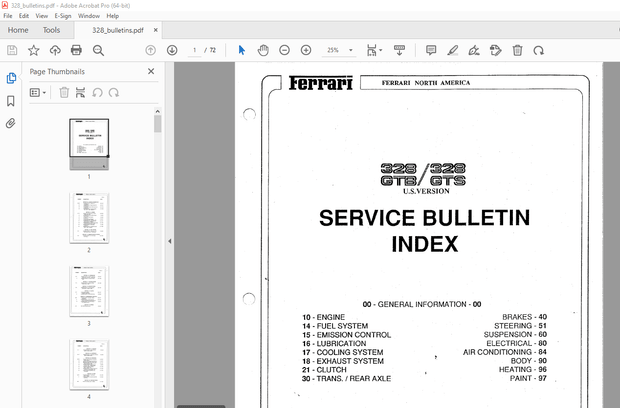This screenshot has height=408, width=620.
Task: Switch to the Tools tab
Action: (x=51, y=30)
